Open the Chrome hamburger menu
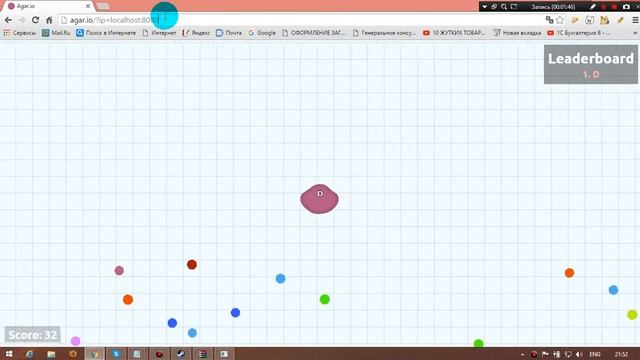 pyautogui.click(x=635, y=20)
